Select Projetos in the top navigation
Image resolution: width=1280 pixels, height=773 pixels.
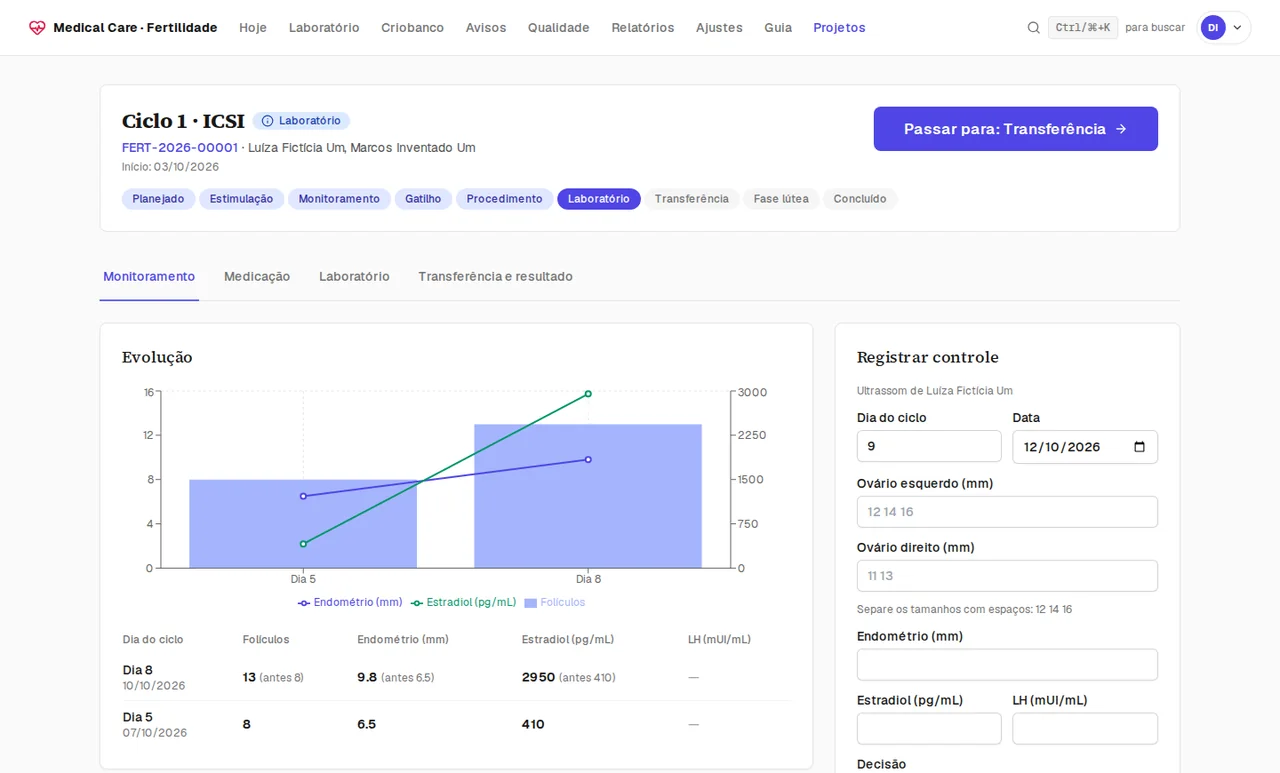(x=840, y=28)
